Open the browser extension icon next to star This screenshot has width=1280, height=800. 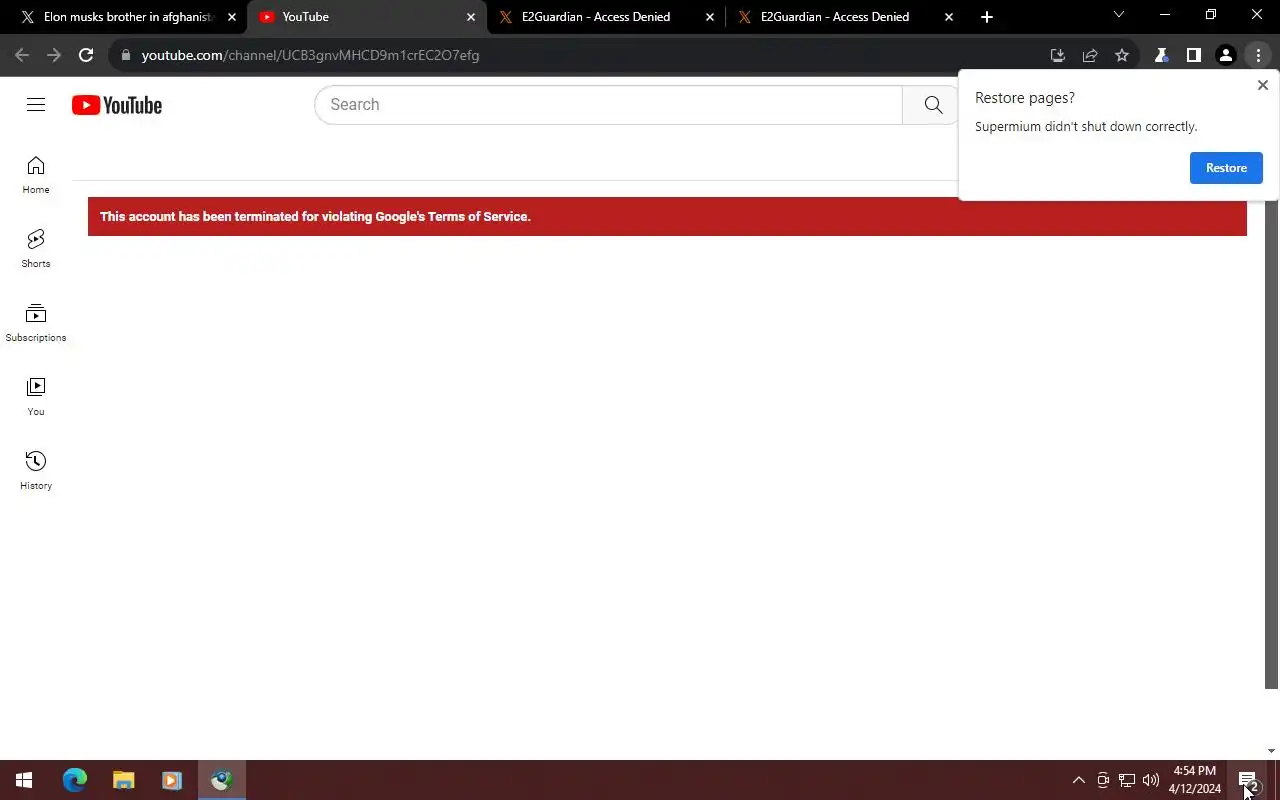(x=1161, y=55)
